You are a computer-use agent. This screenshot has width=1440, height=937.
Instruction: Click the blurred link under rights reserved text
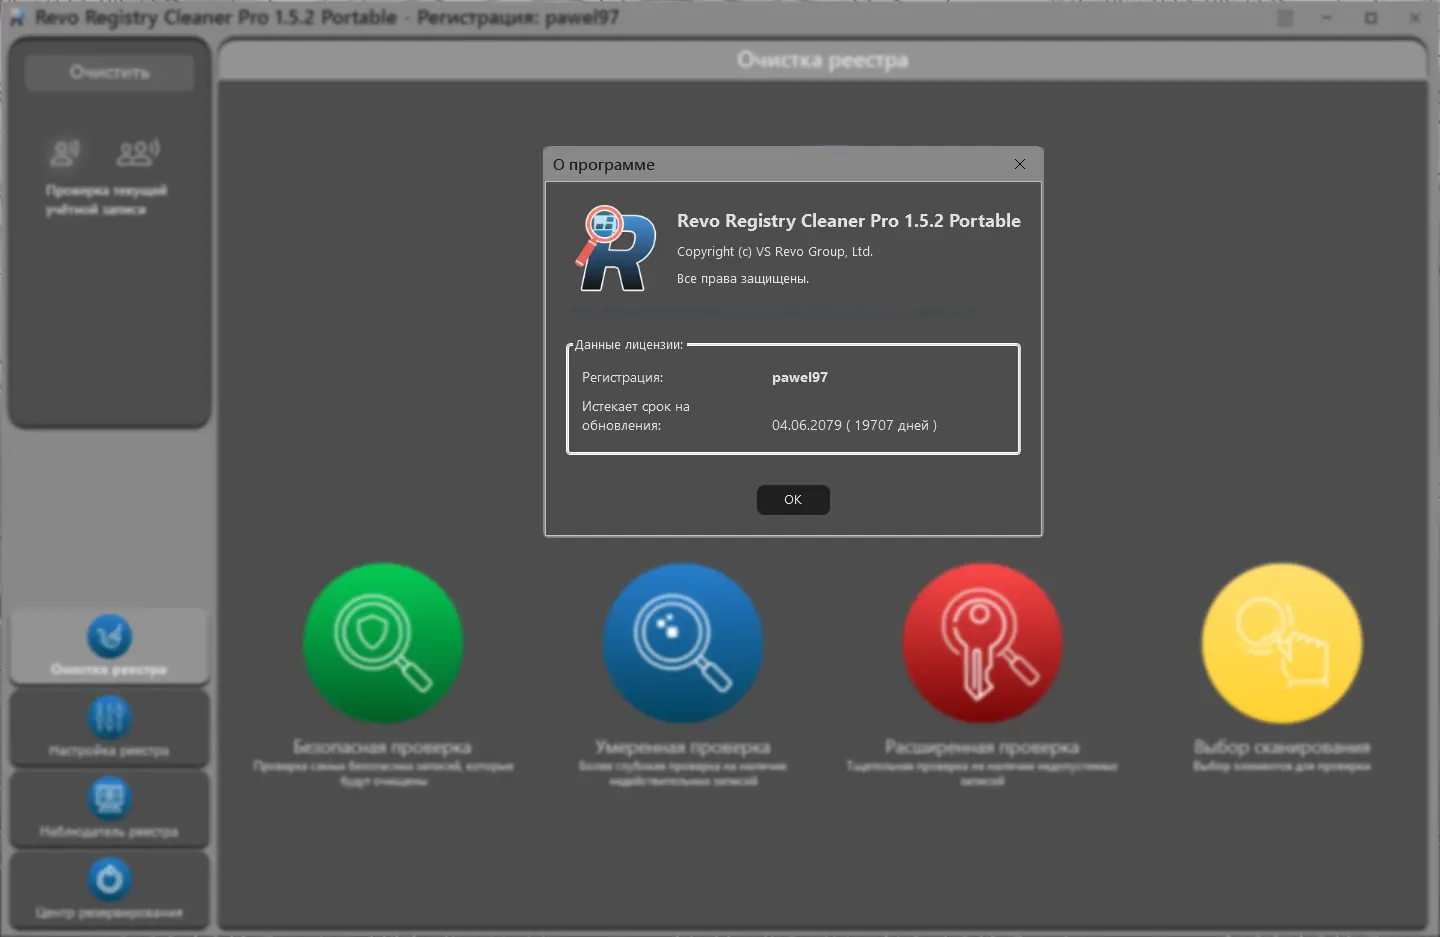[x=775, y=312]
